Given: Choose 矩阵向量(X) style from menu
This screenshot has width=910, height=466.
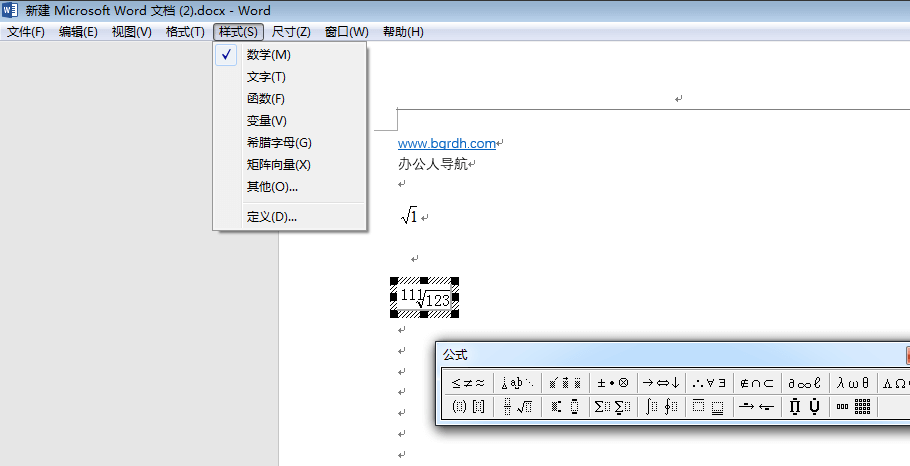Looking at the screenshot, I should pyautogui.click(x=290, y=165).
